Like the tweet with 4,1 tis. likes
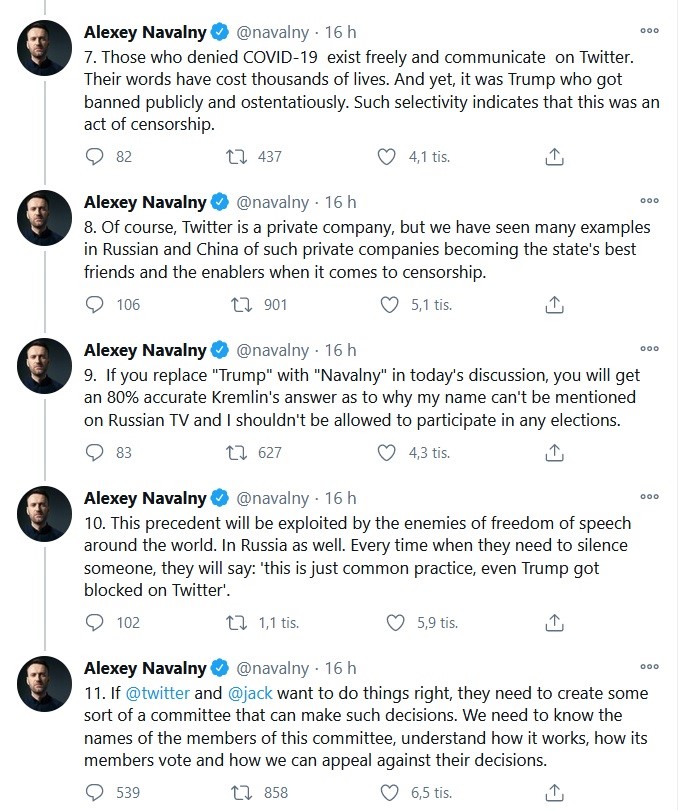Viewport: 685px width, 810px height. pyautogui.click(x=387, y=156)
